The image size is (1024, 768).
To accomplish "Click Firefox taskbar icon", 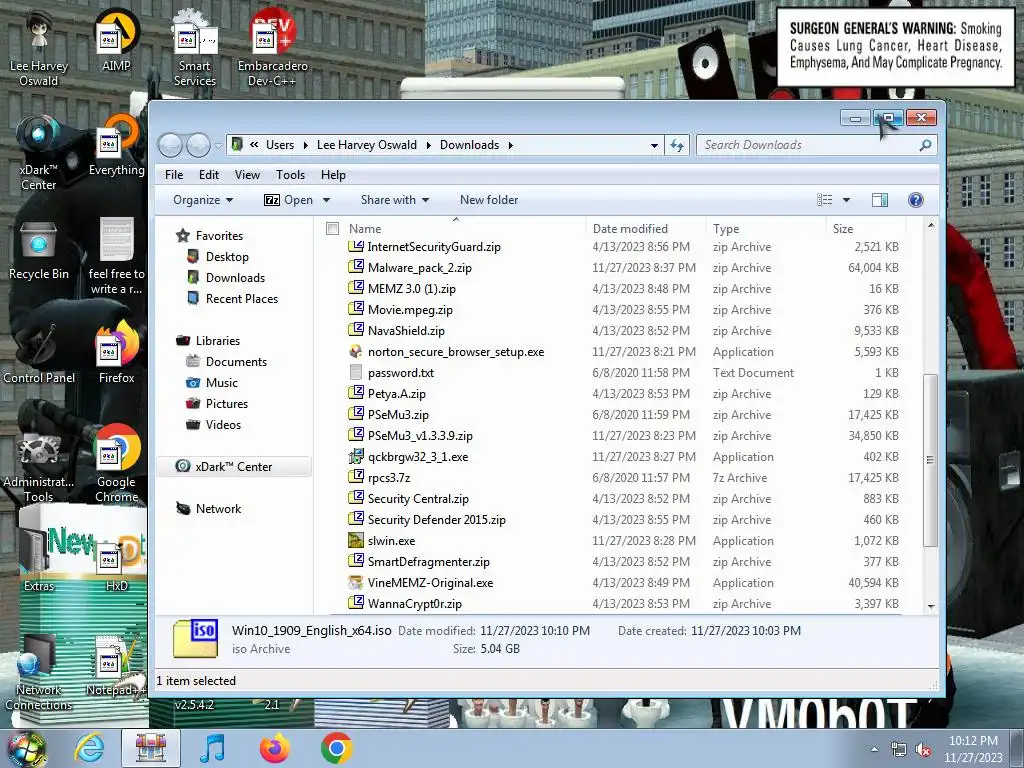I will point(274,748).
